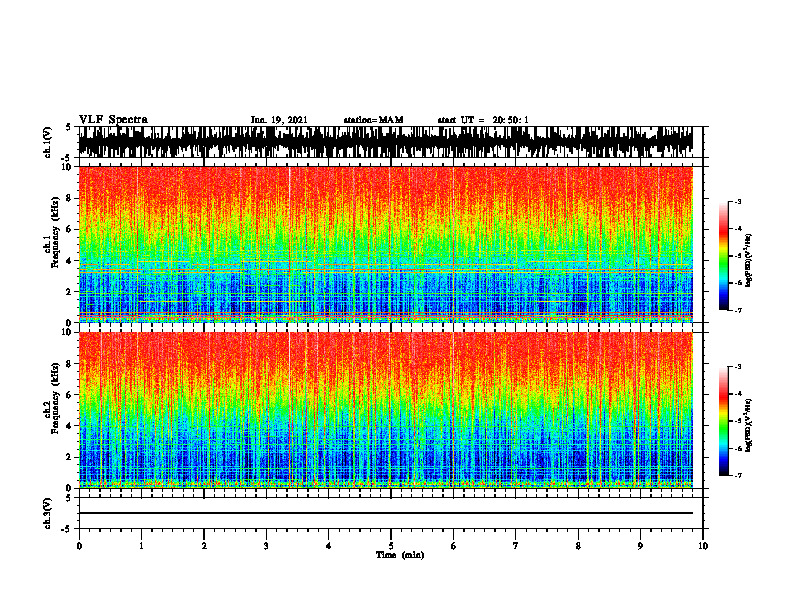Click the time axis tick label "5"
This screenshot has height=612, width=792.
[391, 546]
